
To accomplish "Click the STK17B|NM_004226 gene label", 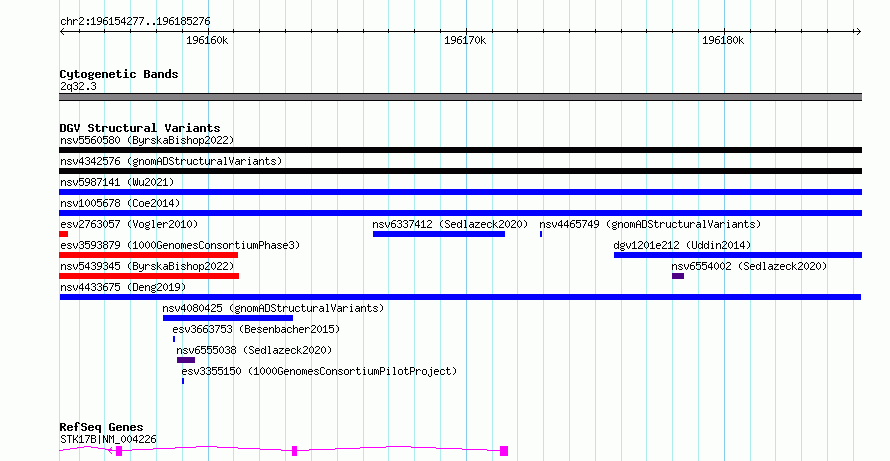I will point(108,439).
